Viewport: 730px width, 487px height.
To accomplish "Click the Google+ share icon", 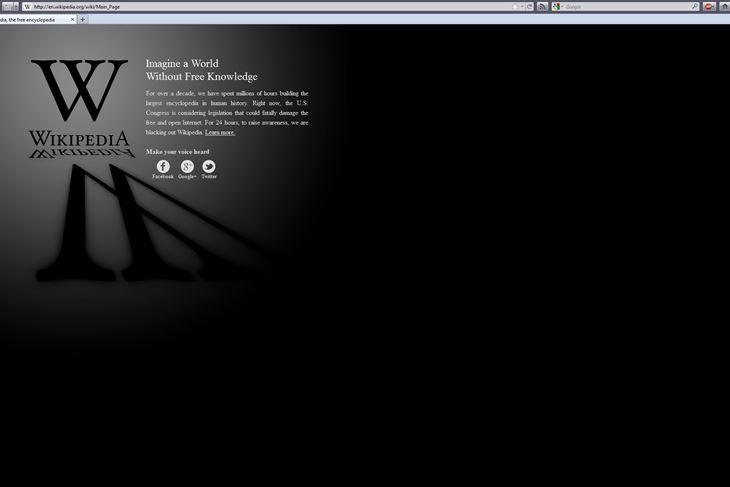I will 187,167.
